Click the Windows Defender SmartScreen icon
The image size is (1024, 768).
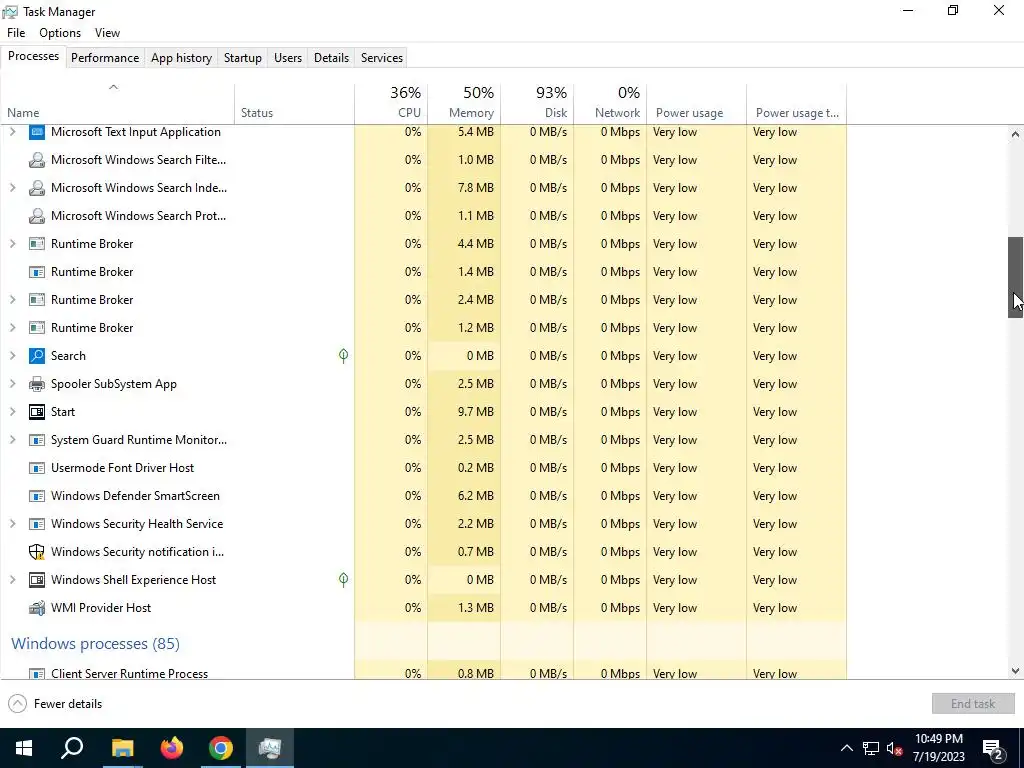point(37,496)
